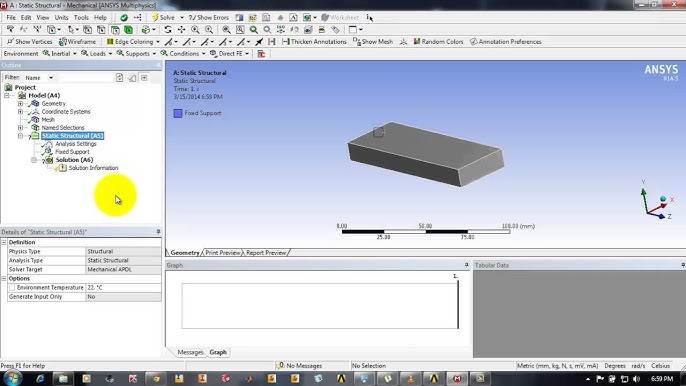Click the Solve lightning icon

[155, 18]
